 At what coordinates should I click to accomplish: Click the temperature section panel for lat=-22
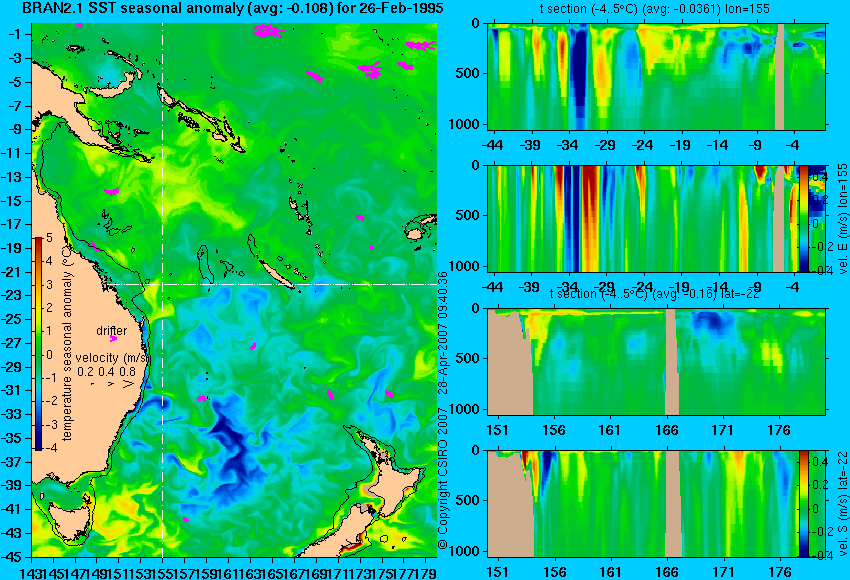click(x=656, y=362)
